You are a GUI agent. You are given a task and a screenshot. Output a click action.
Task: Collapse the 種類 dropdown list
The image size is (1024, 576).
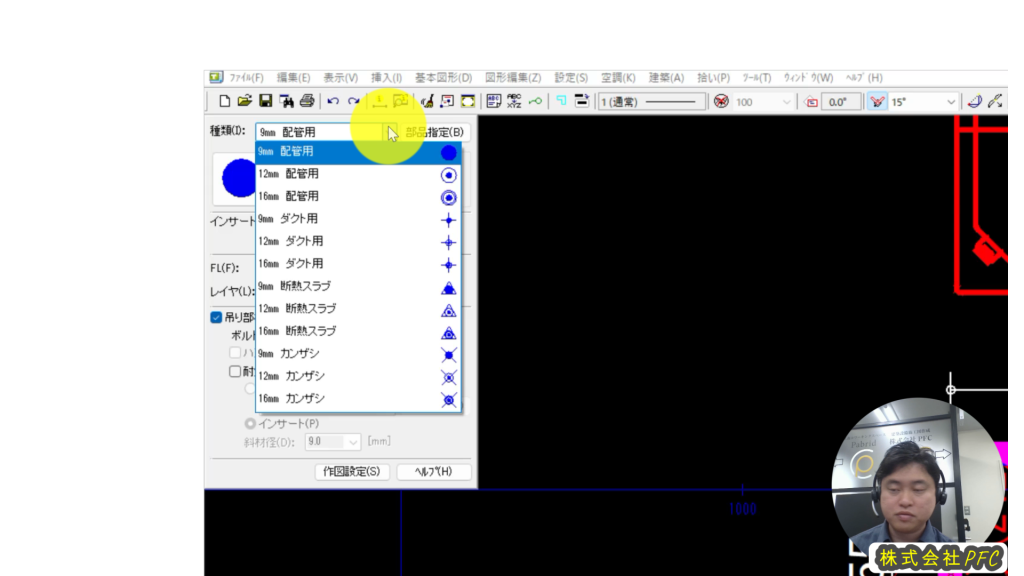click(391, 132)
